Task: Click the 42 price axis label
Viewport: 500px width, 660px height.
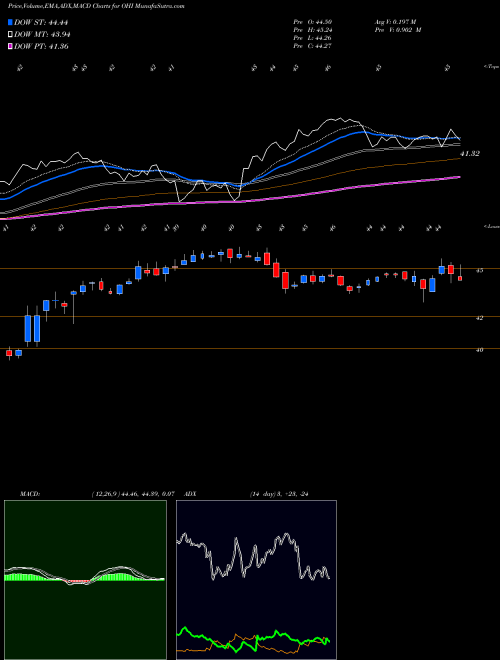Action: click(x=479, y=318)
